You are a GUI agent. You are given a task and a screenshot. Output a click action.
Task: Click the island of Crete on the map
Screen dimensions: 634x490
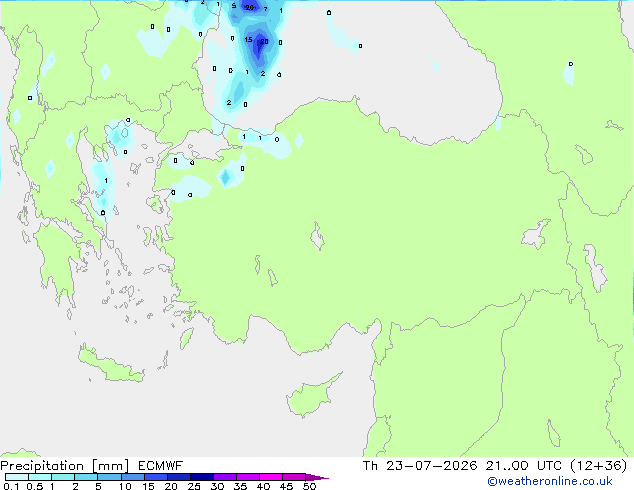[x=111, y=364]
